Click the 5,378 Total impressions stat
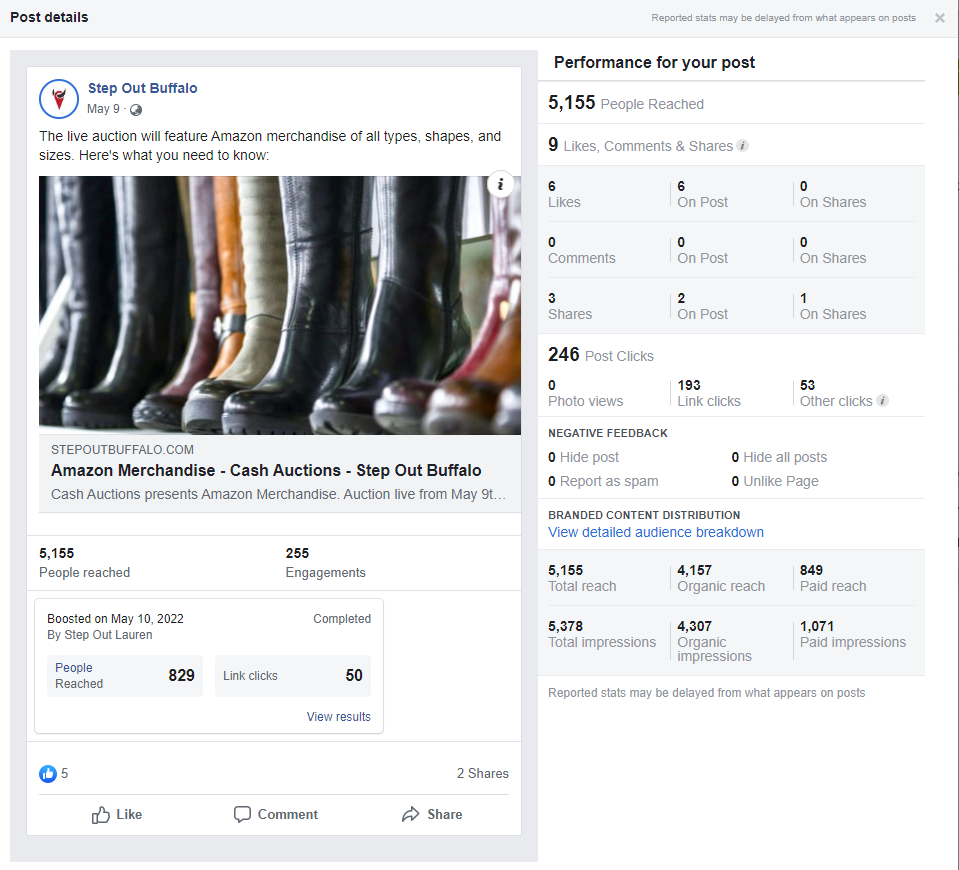Image resolution: width=959 pixels, height=870 pixels. (602, 634)
